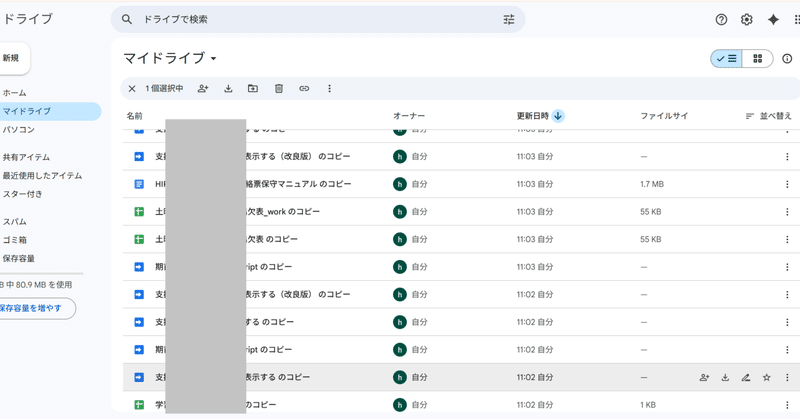Click 1 KB file size cell

coord(648,405)
